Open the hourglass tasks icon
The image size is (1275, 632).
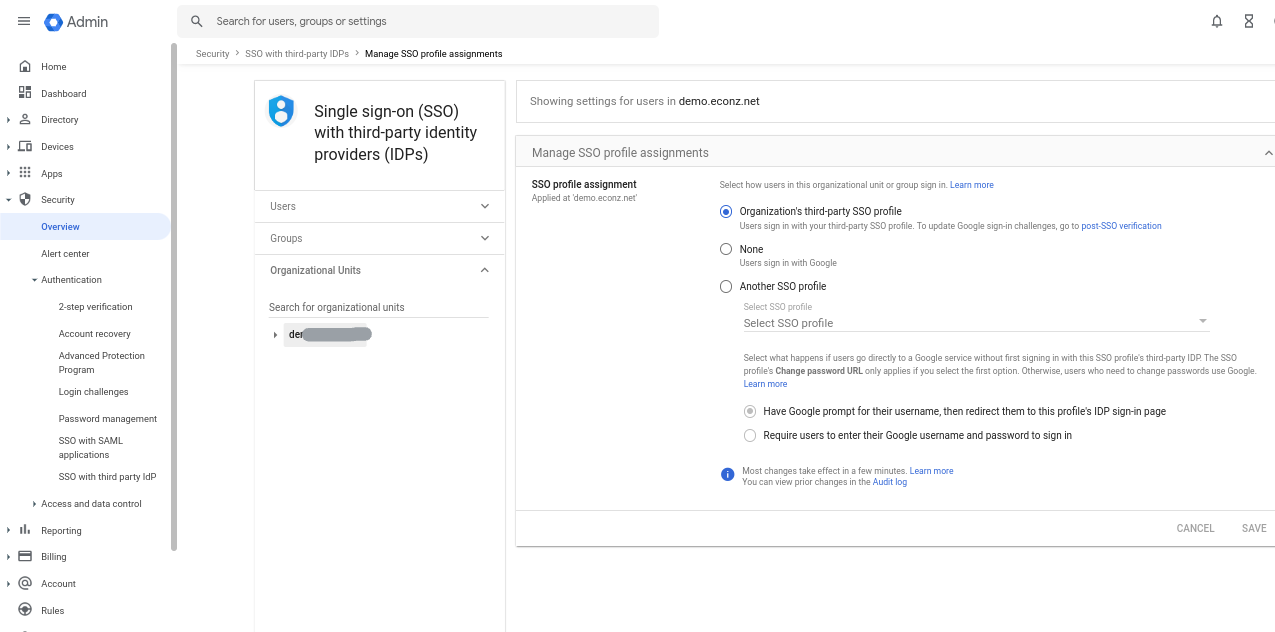pyautogui.click(x=1249, y=21)
